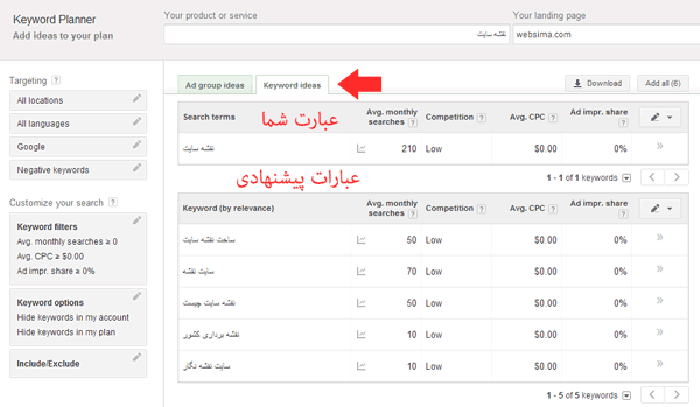Open Avg. monthly searches help in Keyword table
Image resolution: width=700 pixels, height=407 pixels.
[413, 214]
